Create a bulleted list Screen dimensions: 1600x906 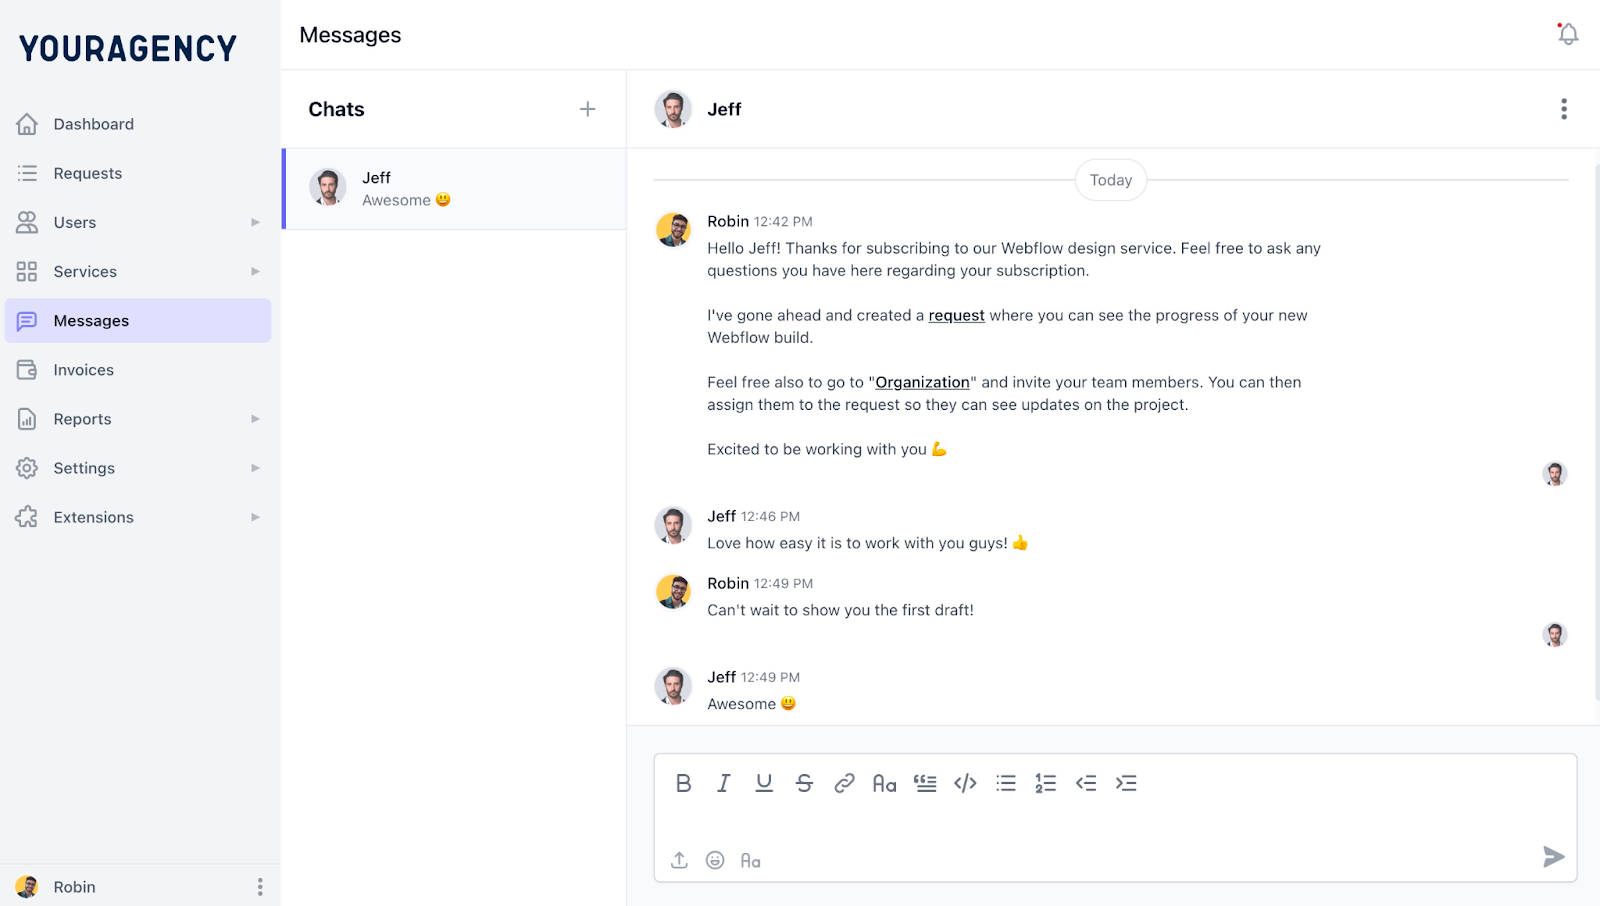1005,783
